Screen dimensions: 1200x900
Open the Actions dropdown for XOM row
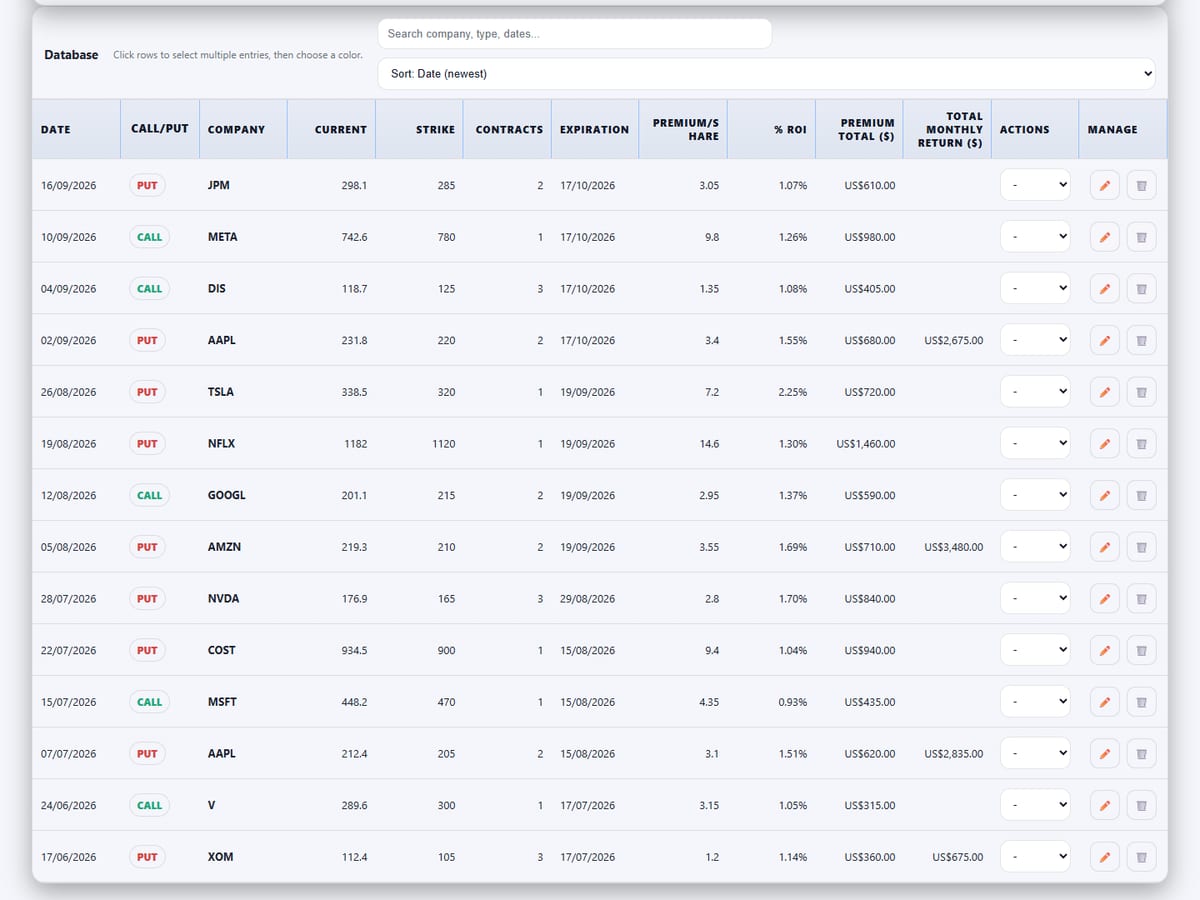coord(1035,857)
